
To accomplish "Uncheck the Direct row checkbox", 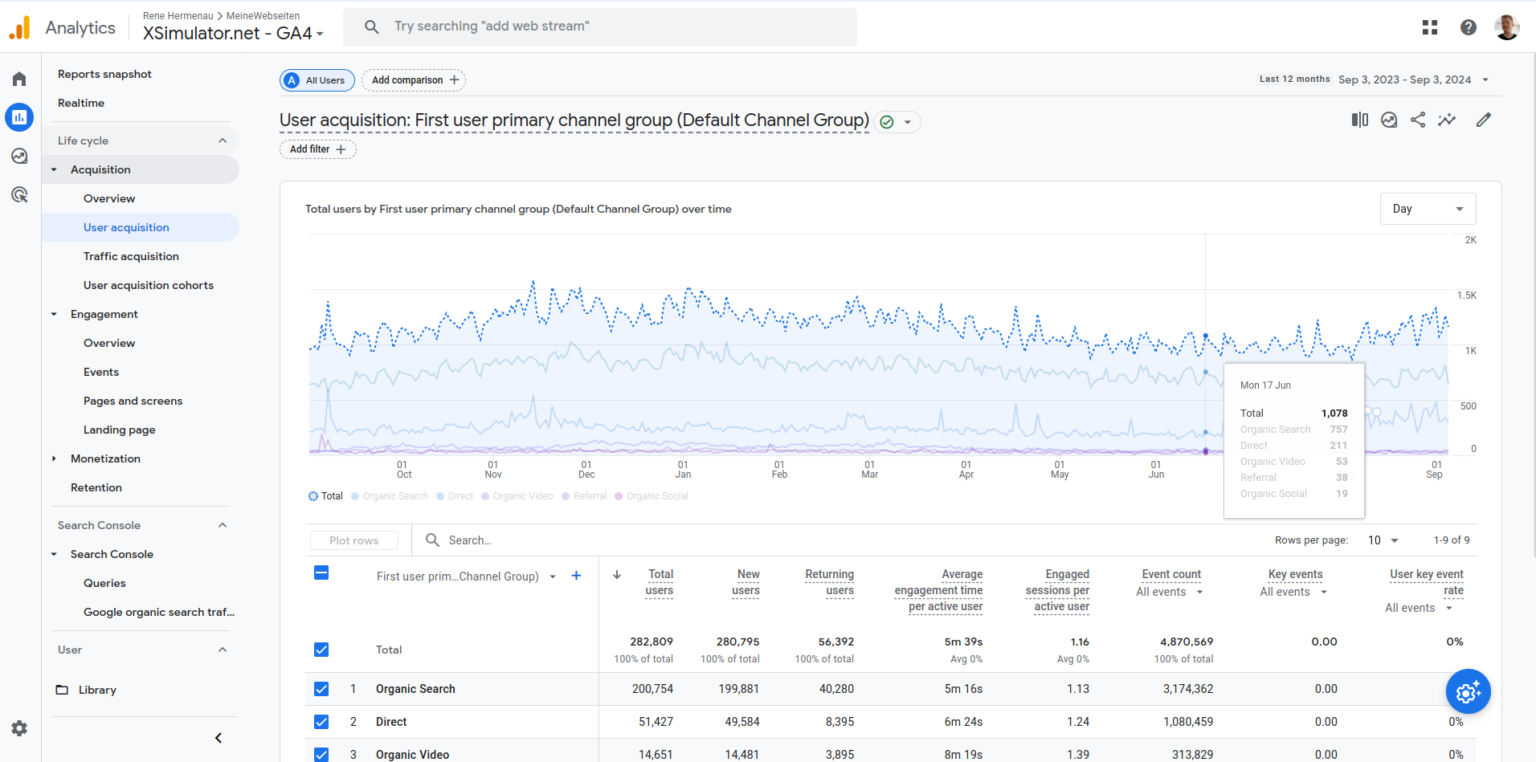I will click(x=321, y=722).
